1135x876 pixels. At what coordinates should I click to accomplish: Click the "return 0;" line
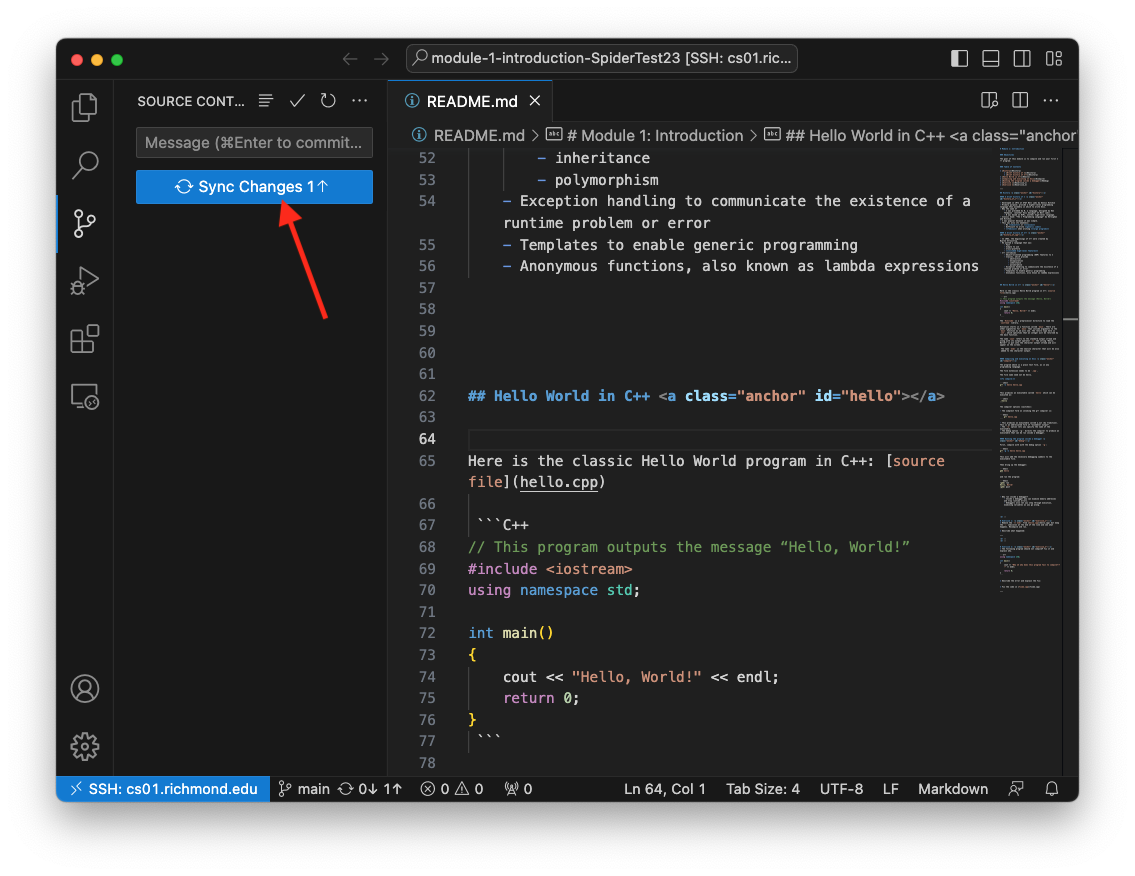click(x=541, y=699)
